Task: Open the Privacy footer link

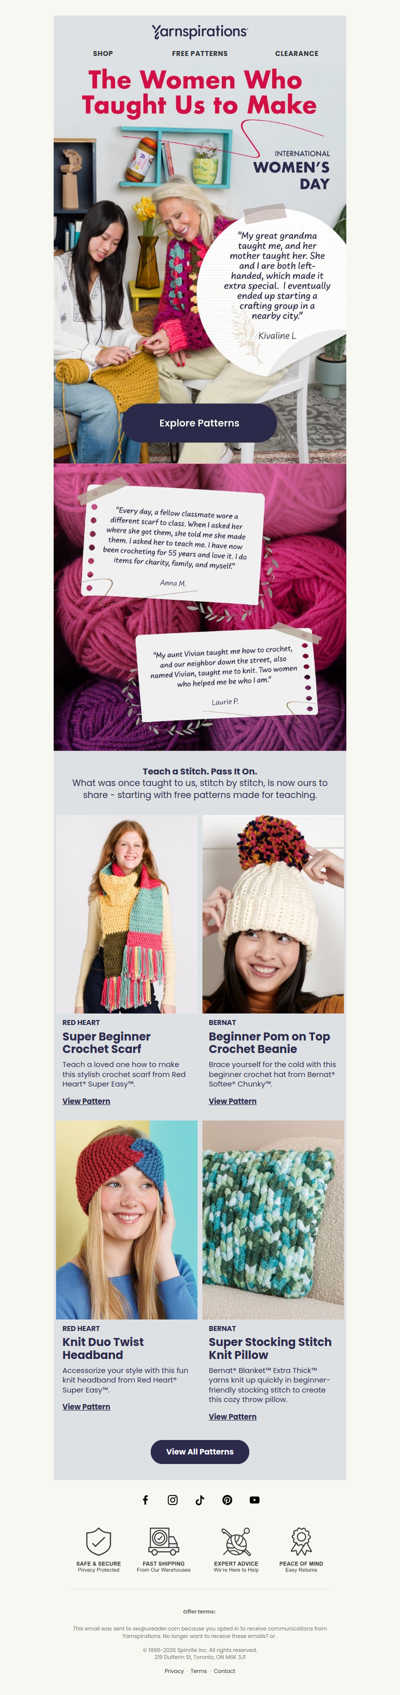Action: coord(174,1671)
